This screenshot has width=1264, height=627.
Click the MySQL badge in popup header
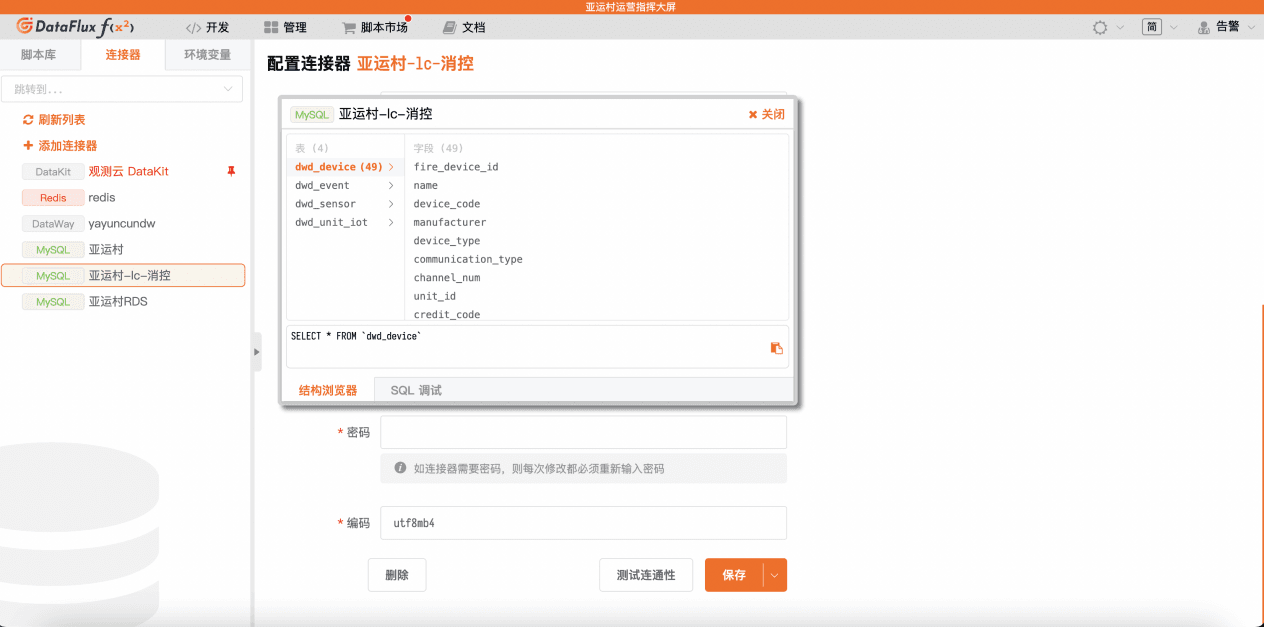(x=312, y=115)
